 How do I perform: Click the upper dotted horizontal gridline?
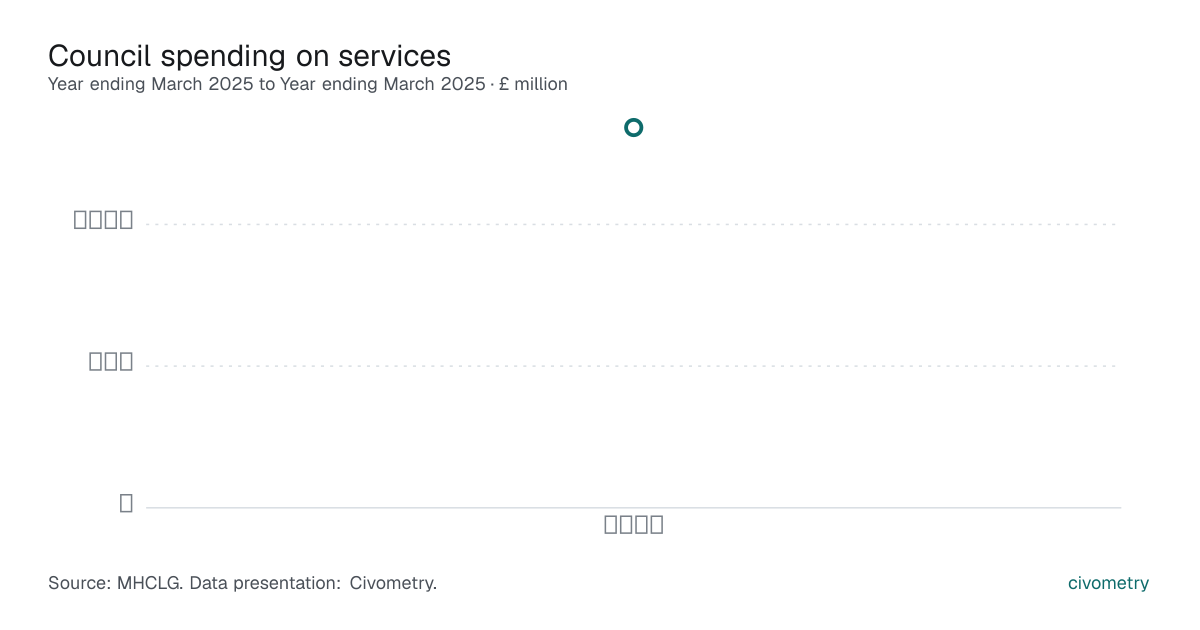633,224
